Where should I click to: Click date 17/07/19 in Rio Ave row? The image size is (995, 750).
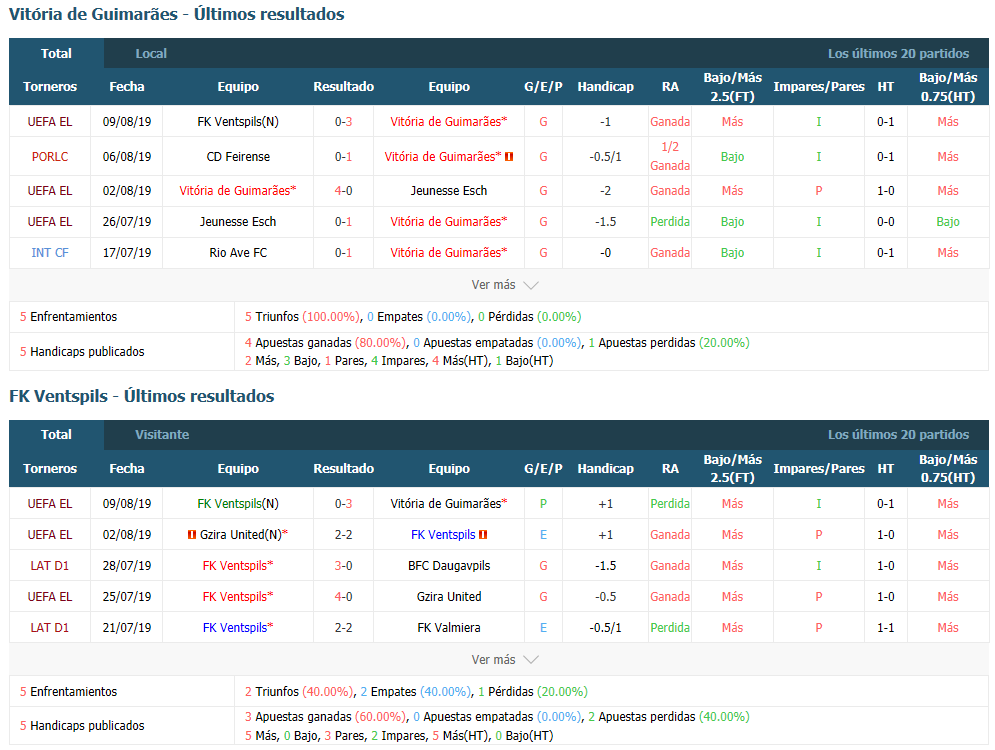[127, 253]
